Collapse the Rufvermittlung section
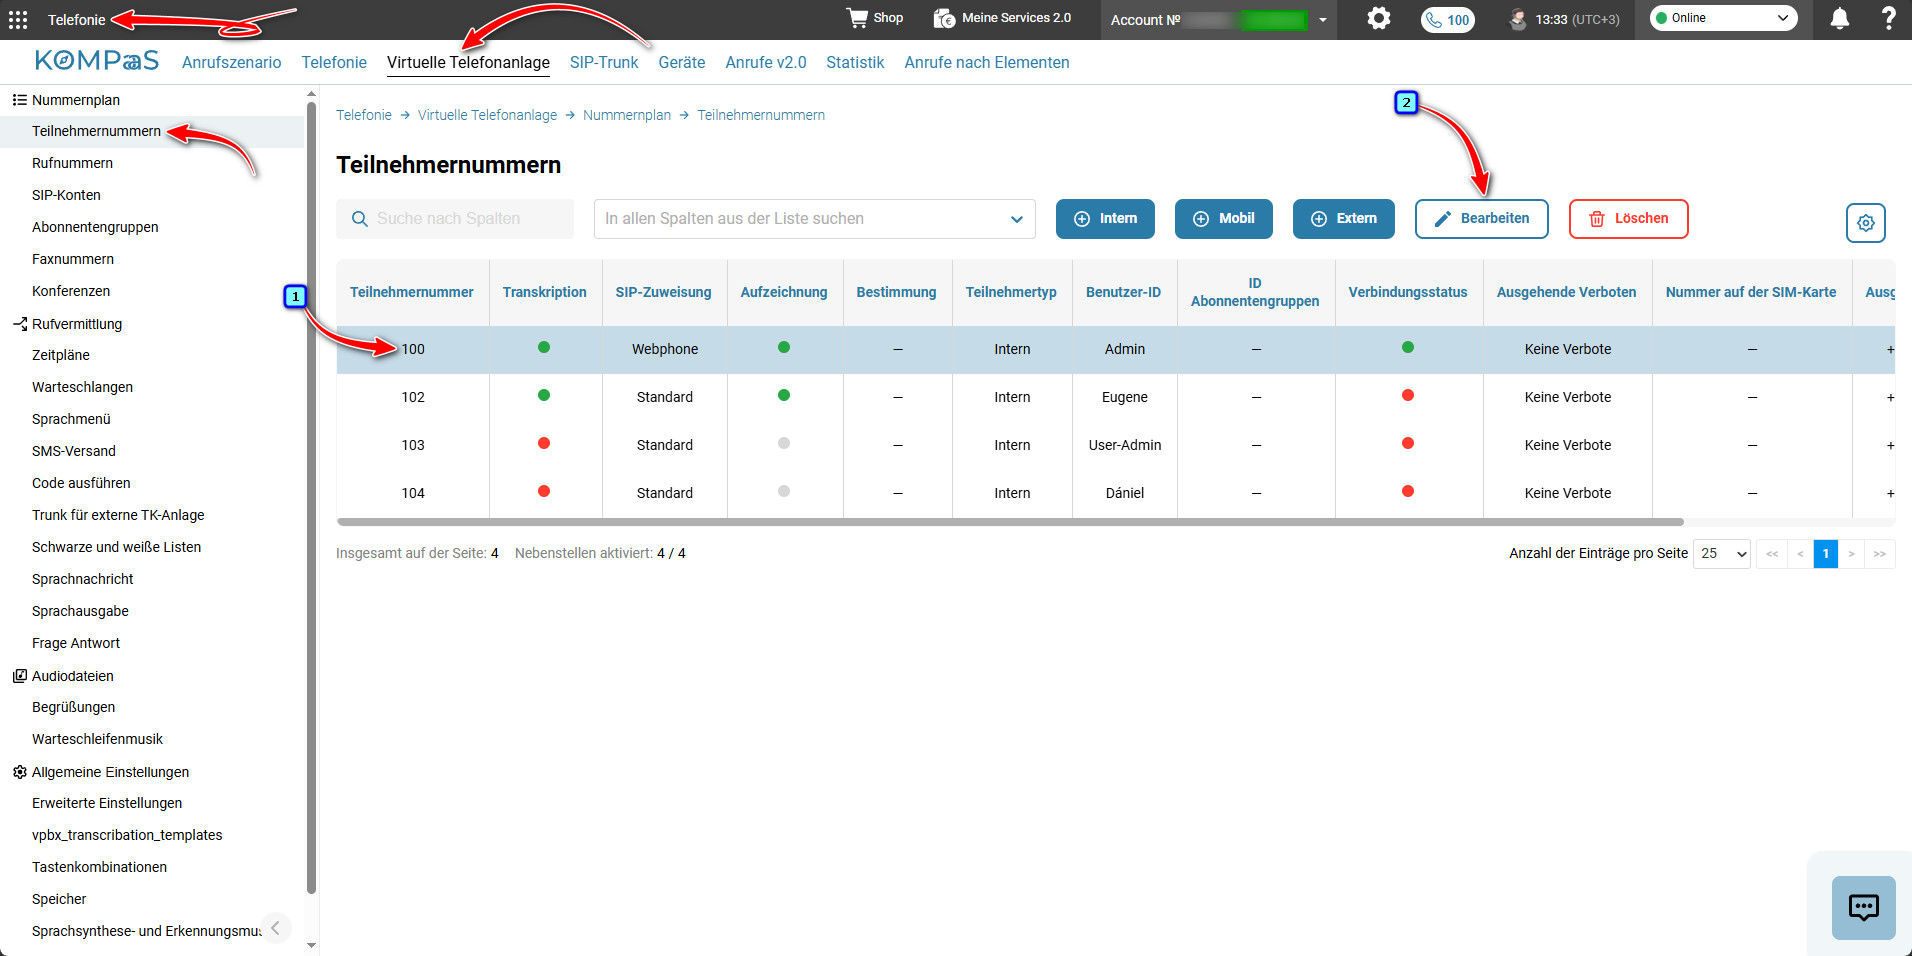Viewport: 1912px width, 956px height. coord(67,324)
